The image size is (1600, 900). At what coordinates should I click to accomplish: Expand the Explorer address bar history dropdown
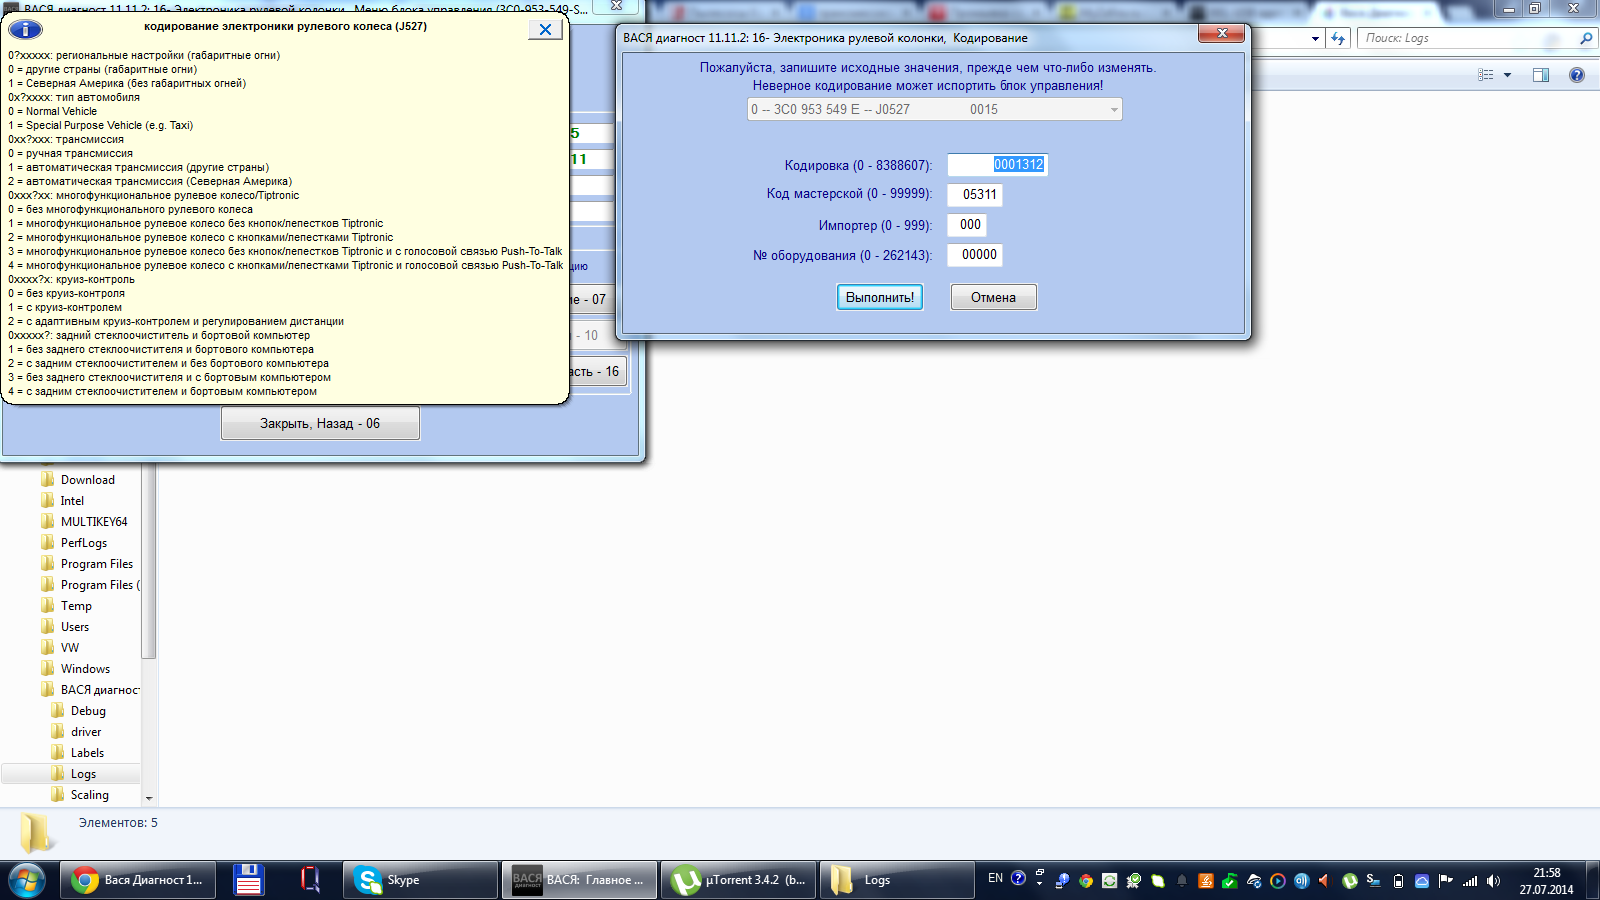pos(1315,38)
